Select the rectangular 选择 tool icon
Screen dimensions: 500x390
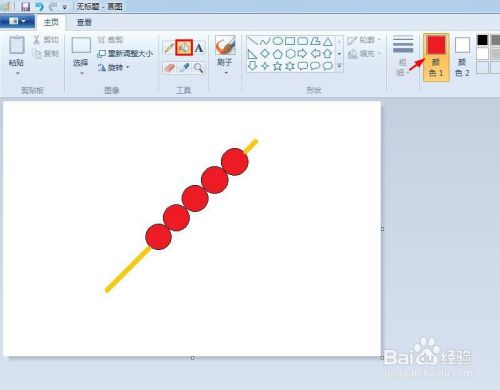coord(81,45)
